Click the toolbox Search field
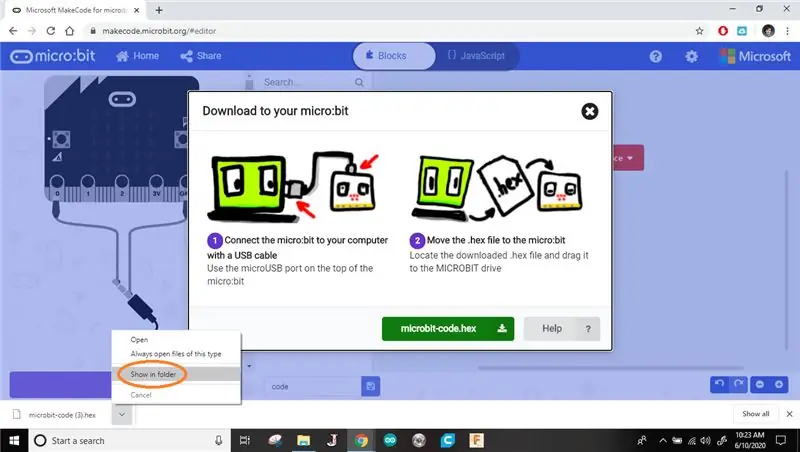800x452 pixels. (306, 82)
